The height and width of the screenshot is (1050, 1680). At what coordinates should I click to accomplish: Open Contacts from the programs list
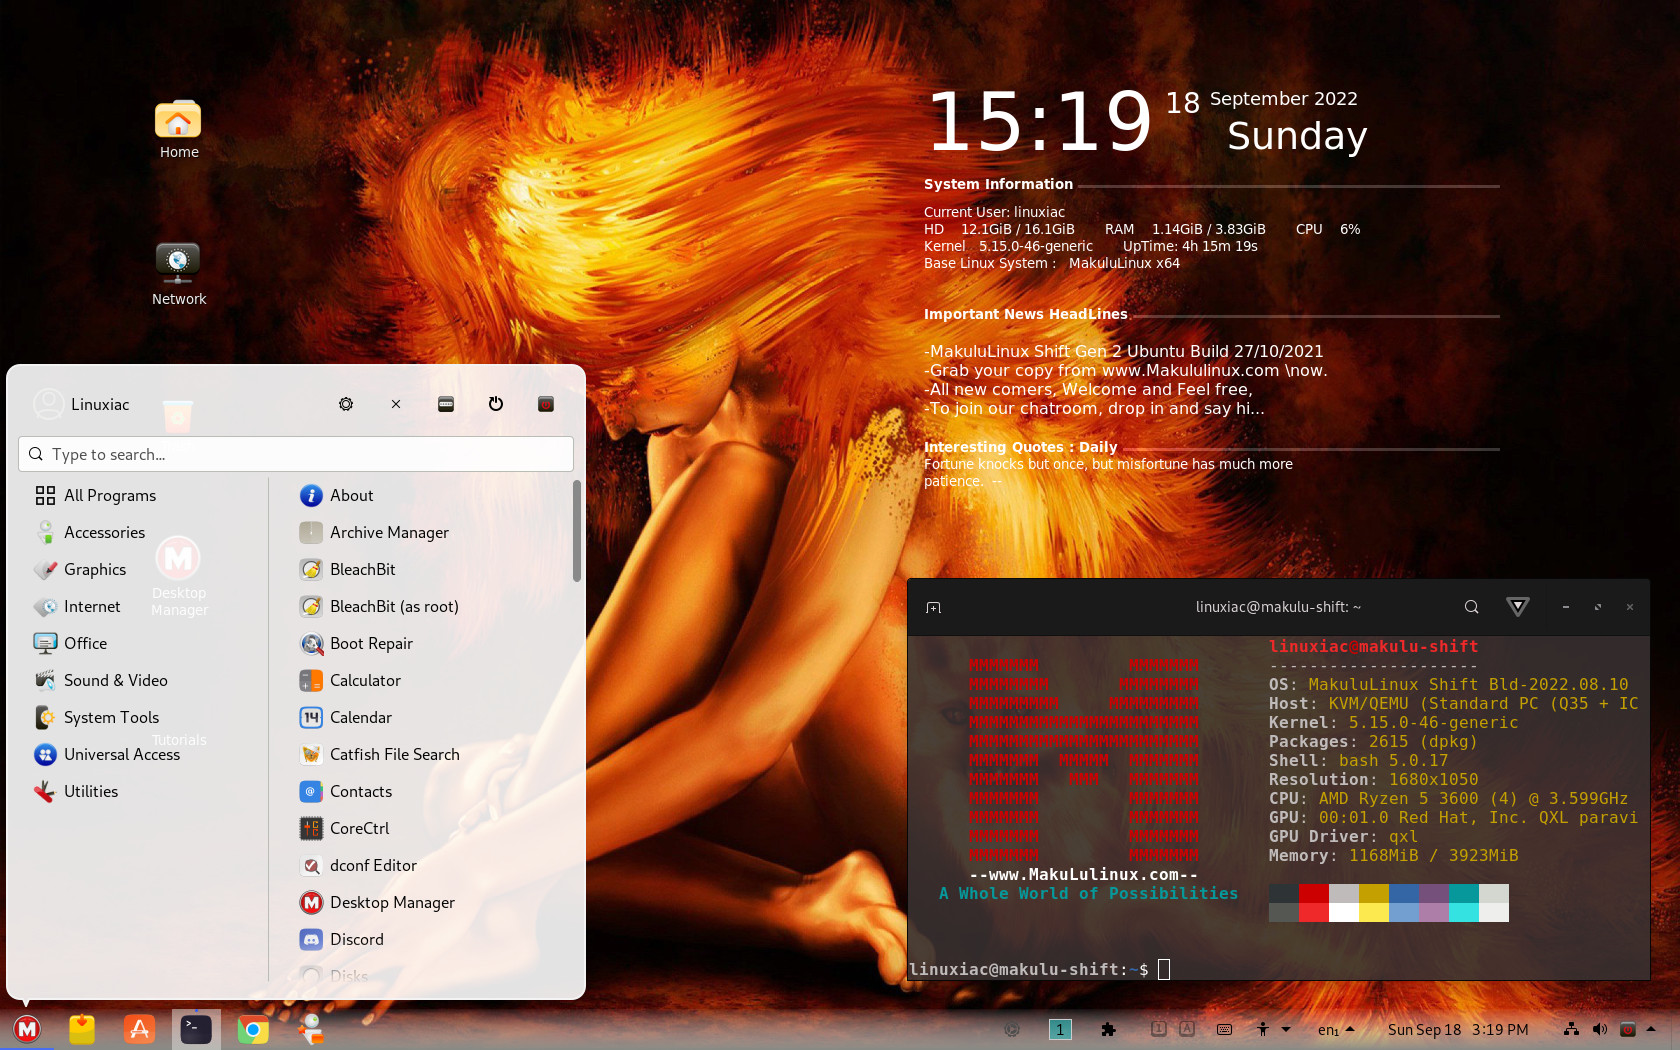tap(430, 791)
